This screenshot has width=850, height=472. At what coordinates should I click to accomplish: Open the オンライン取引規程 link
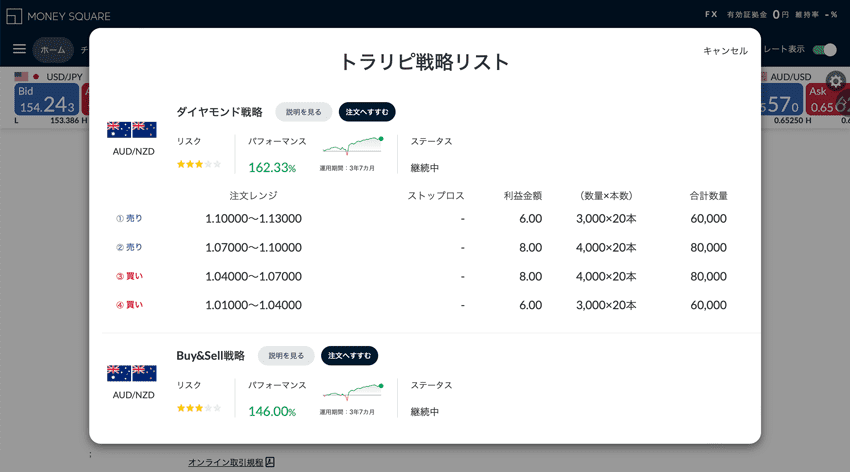coord(225,462)
